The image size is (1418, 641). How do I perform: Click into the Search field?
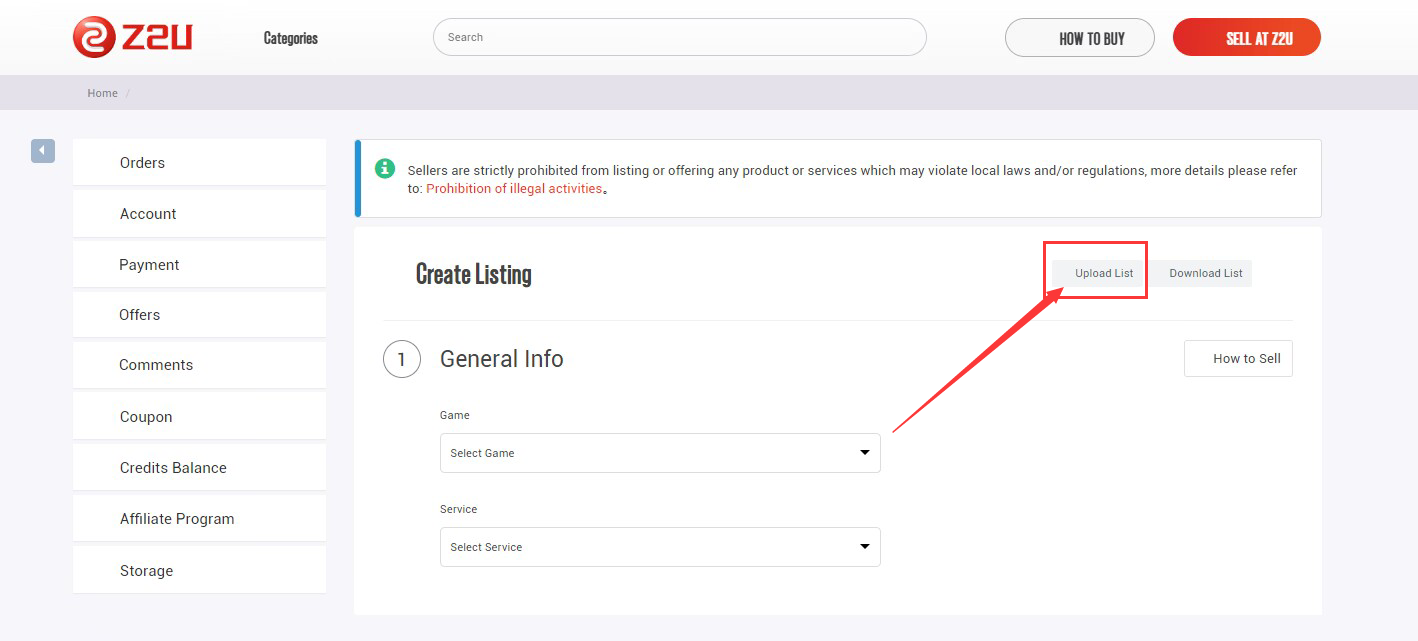click(x=680, y=37)
